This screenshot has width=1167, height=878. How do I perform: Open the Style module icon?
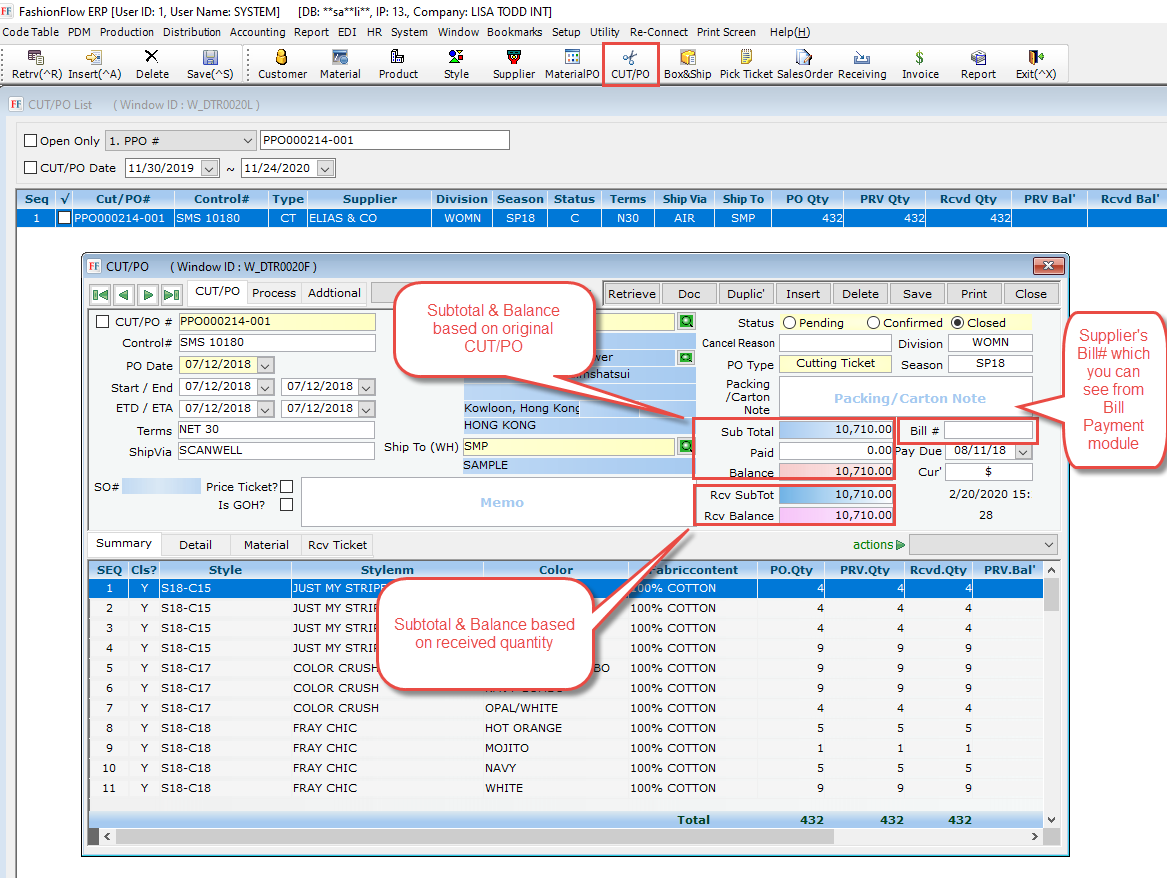pos(456,64)
